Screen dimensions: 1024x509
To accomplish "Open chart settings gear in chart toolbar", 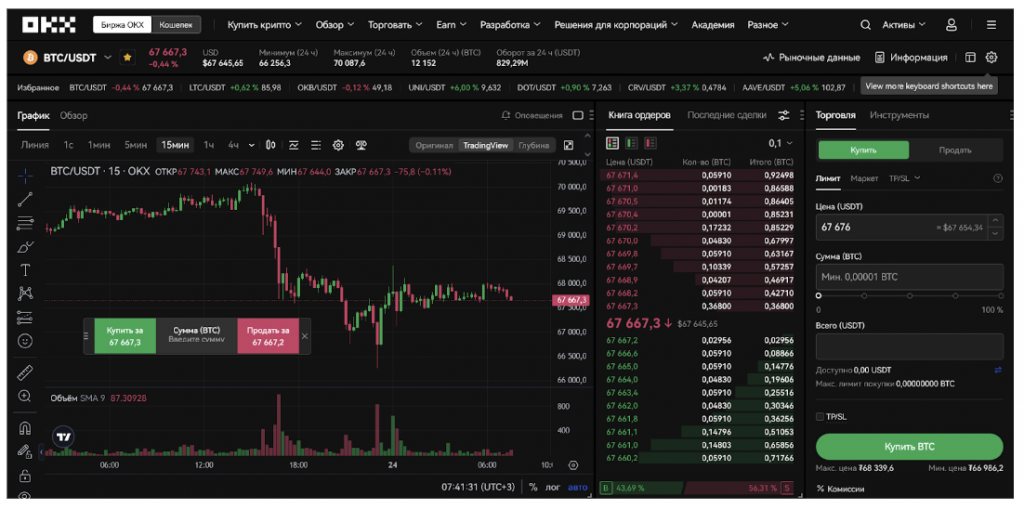I will pos(338,145).
